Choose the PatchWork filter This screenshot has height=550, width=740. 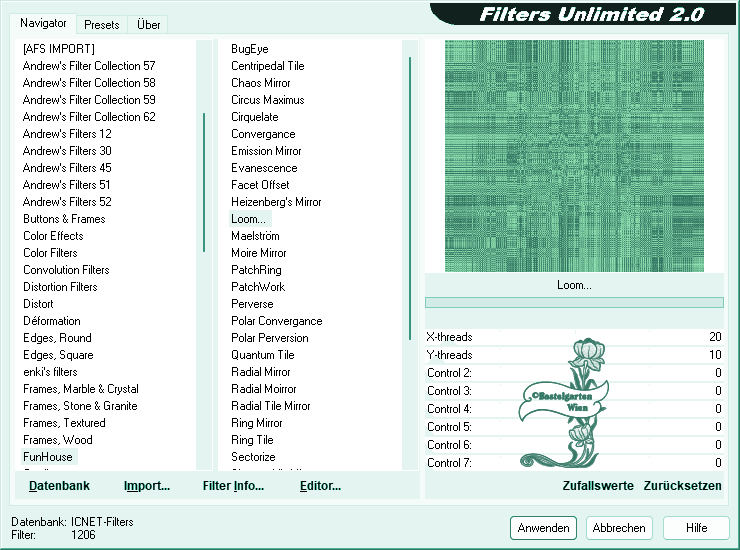[x=258, y=287]
